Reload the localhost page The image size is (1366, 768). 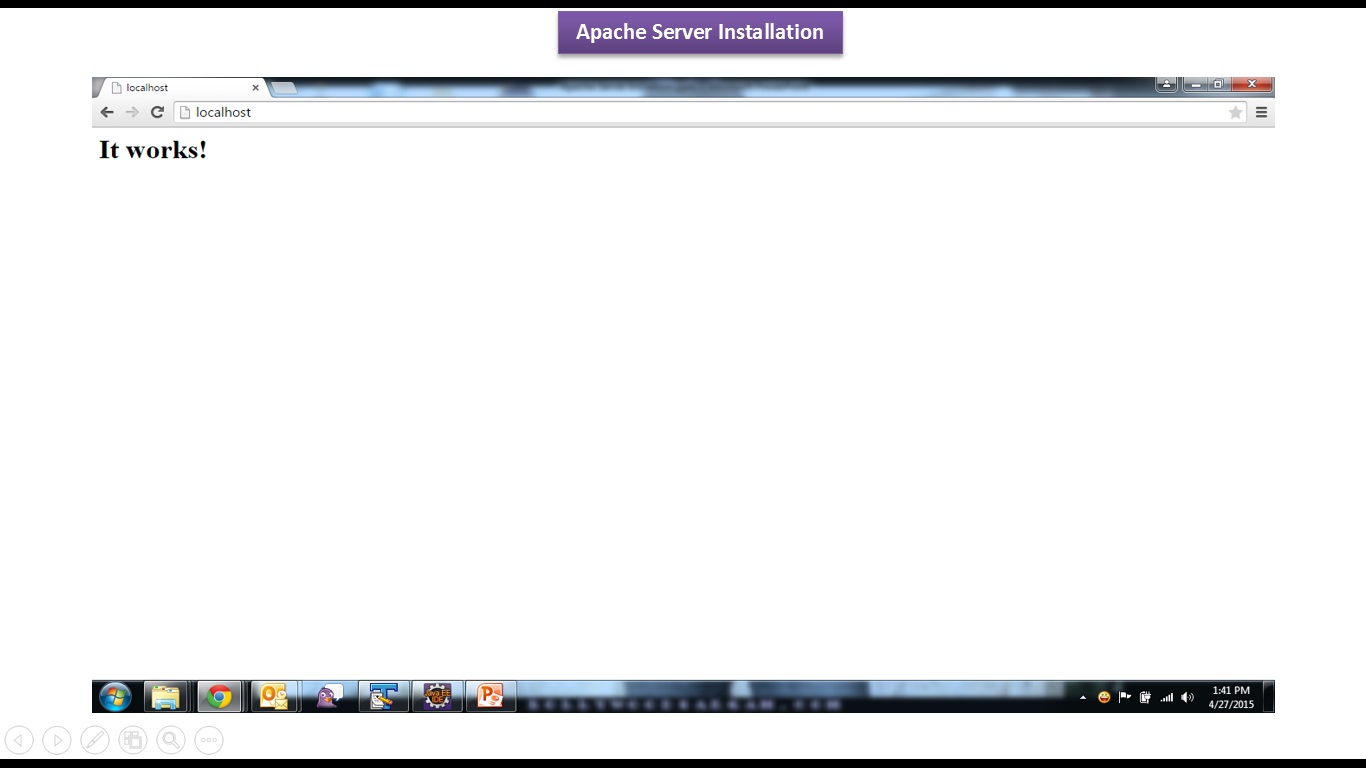pos(157,112)
